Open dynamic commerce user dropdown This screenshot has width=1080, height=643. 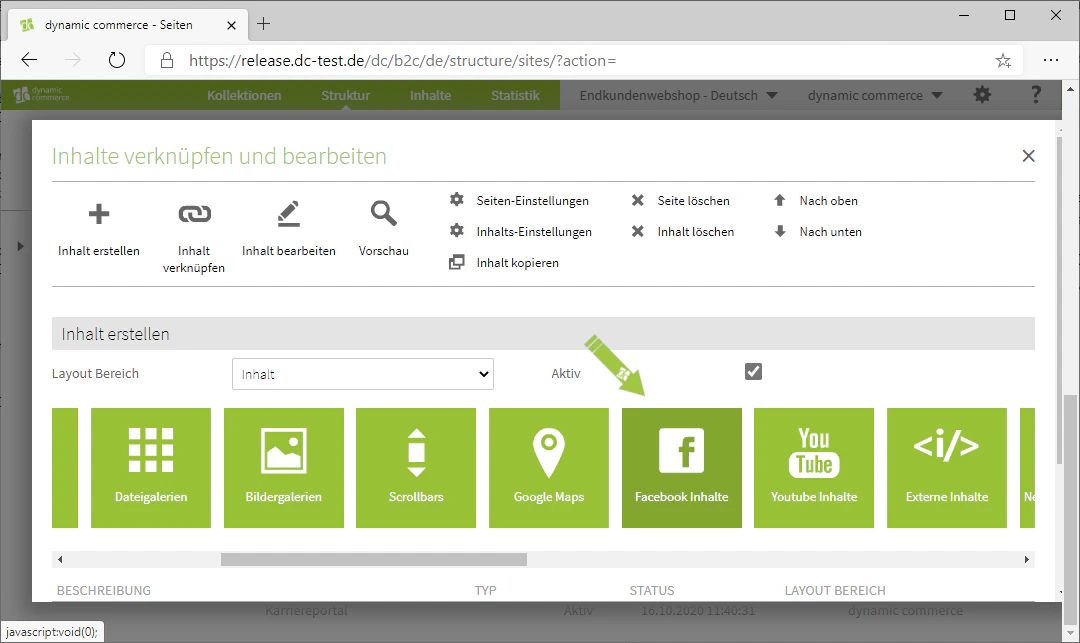(875, 95)
